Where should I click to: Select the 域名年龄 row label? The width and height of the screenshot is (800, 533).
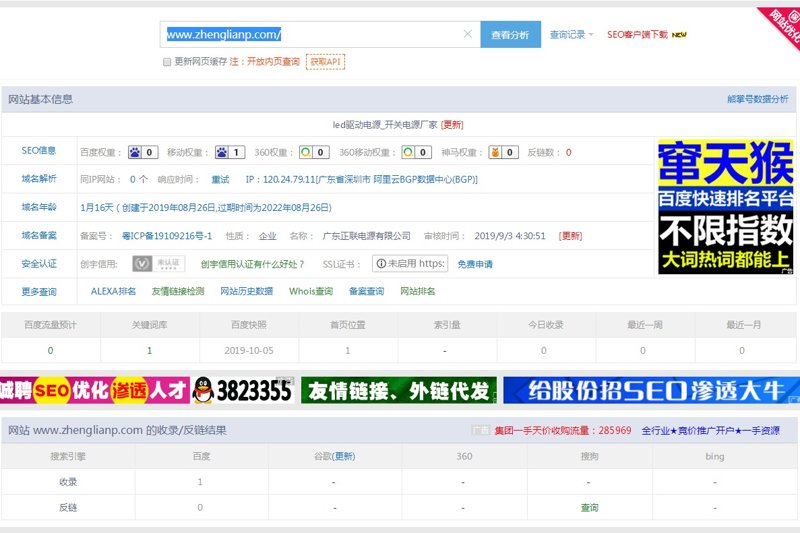tap(39, 207)
